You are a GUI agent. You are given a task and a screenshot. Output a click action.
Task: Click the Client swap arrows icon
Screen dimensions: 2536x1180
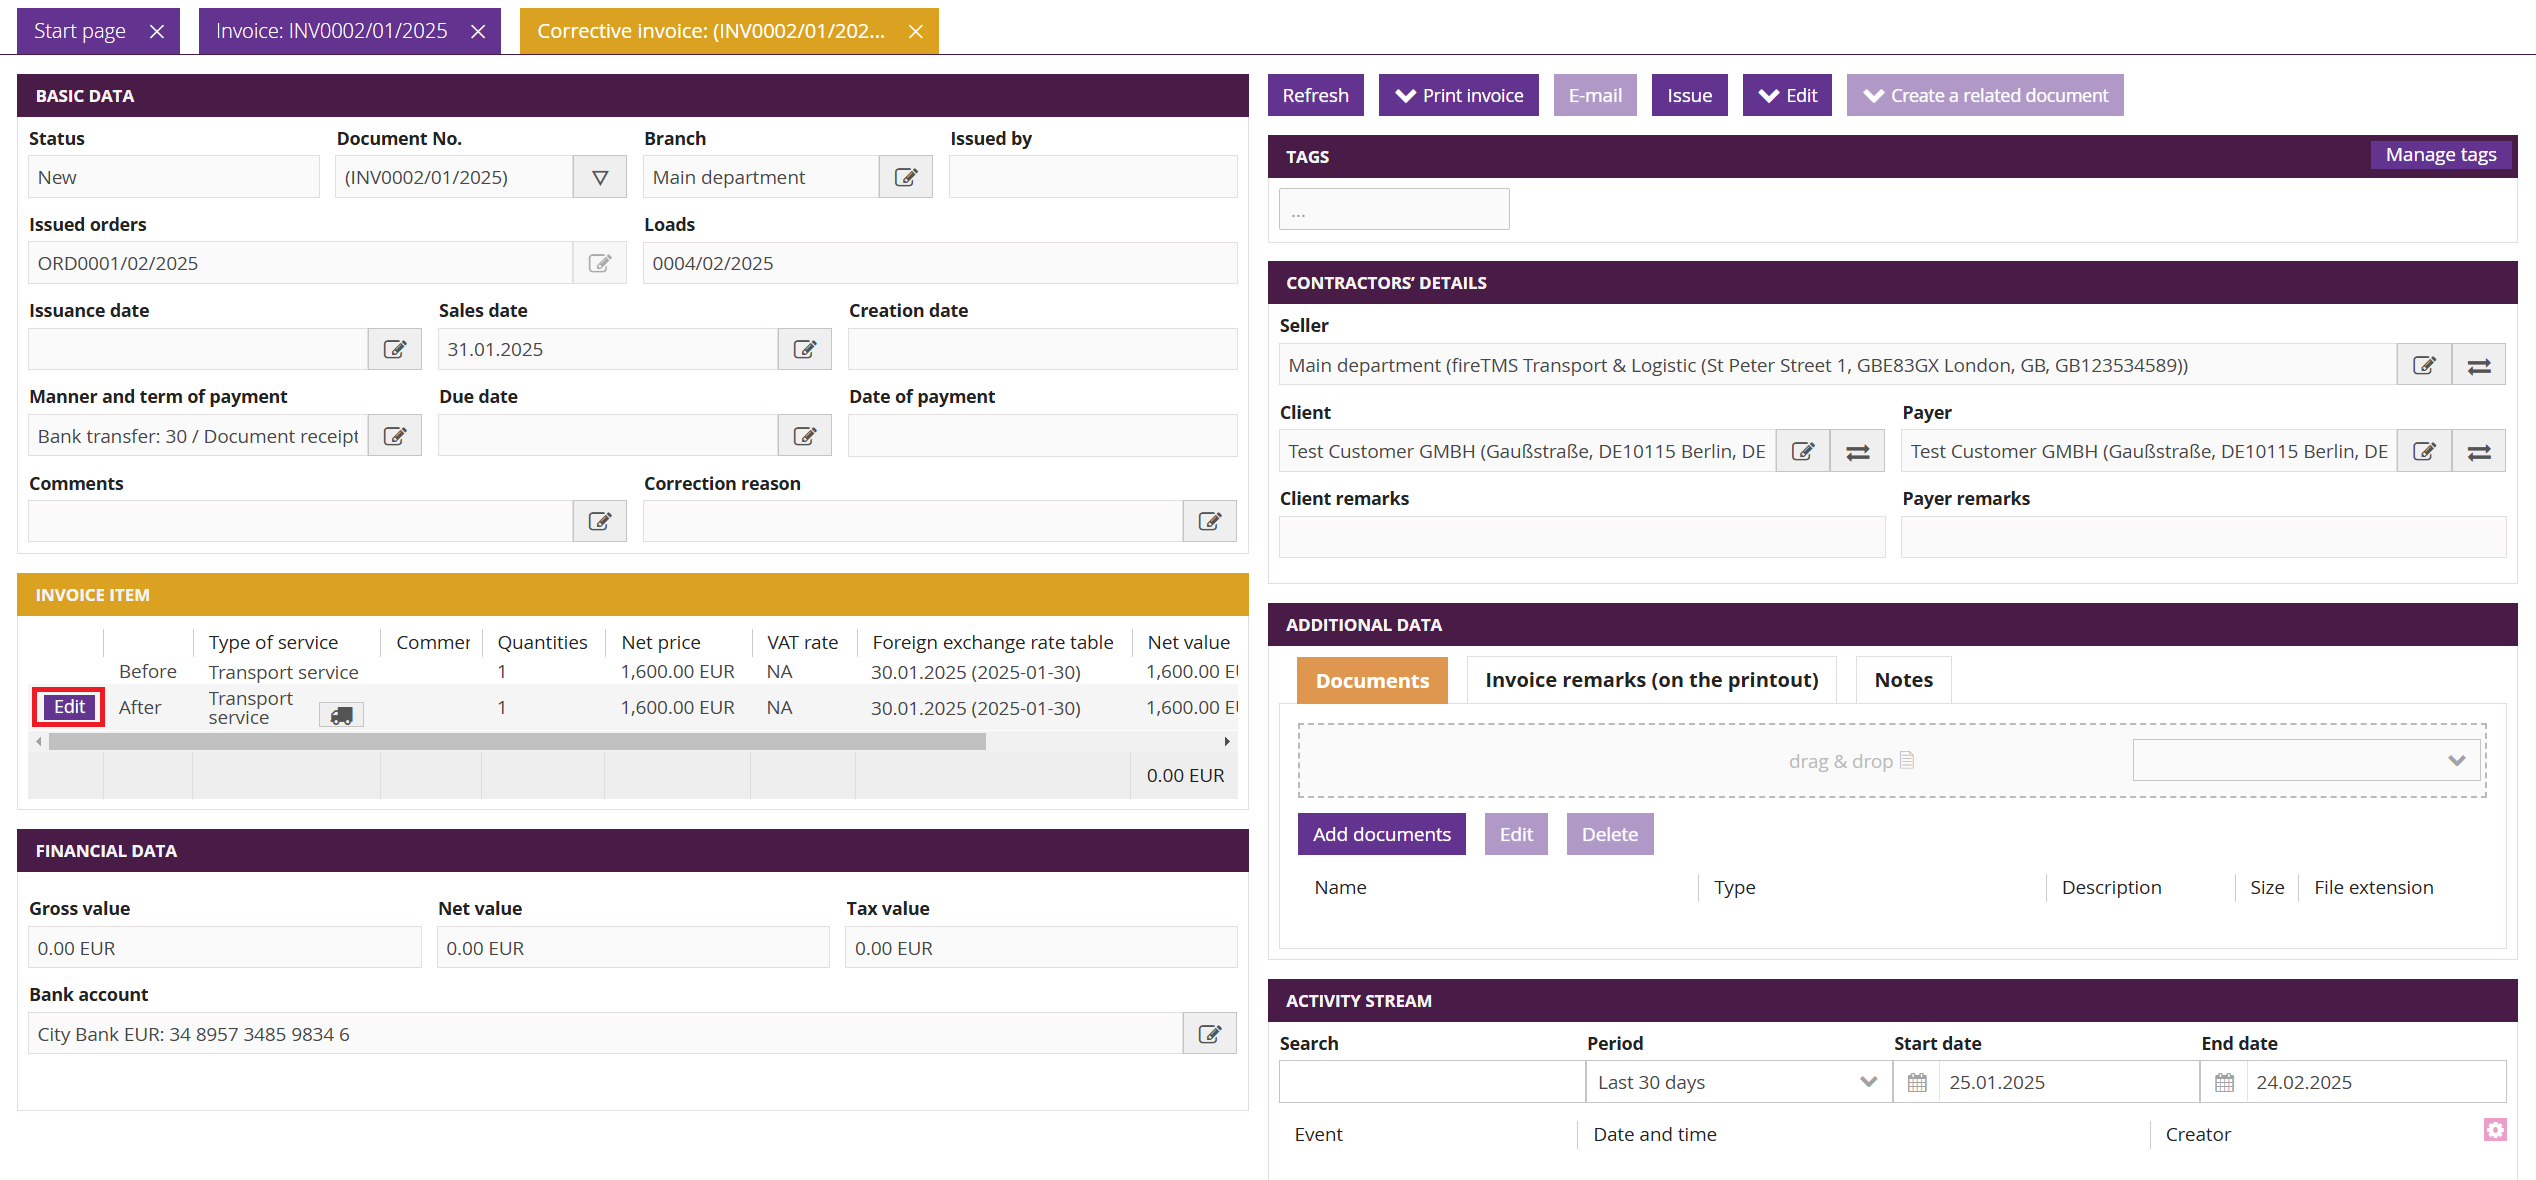tap(1857, 452)
